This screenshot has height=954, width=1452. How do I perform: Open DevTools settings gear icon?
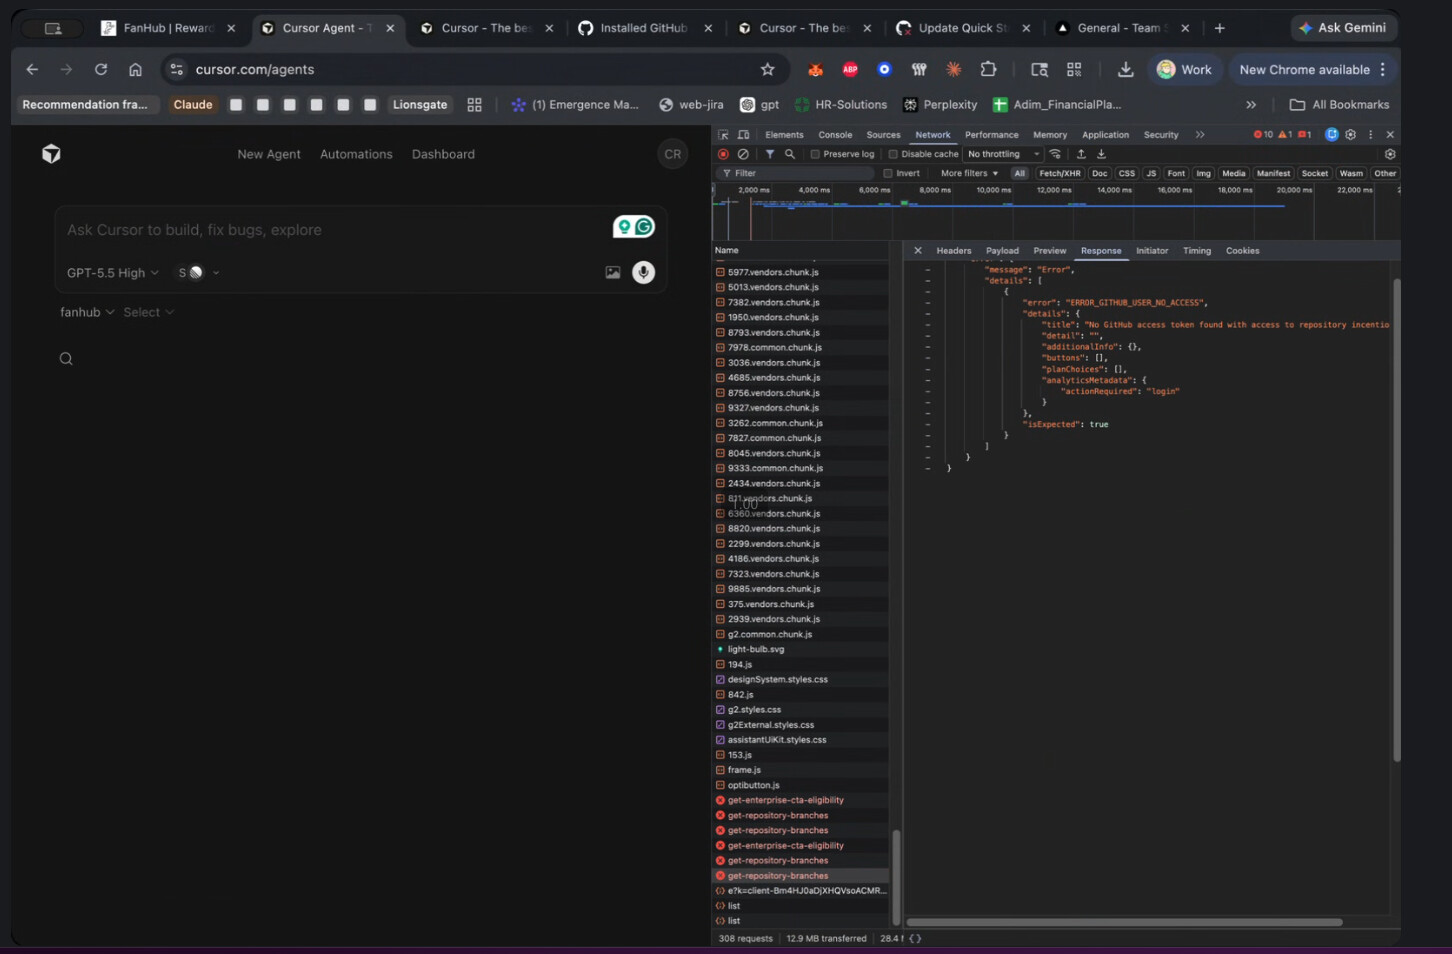tap(1350, 134)
